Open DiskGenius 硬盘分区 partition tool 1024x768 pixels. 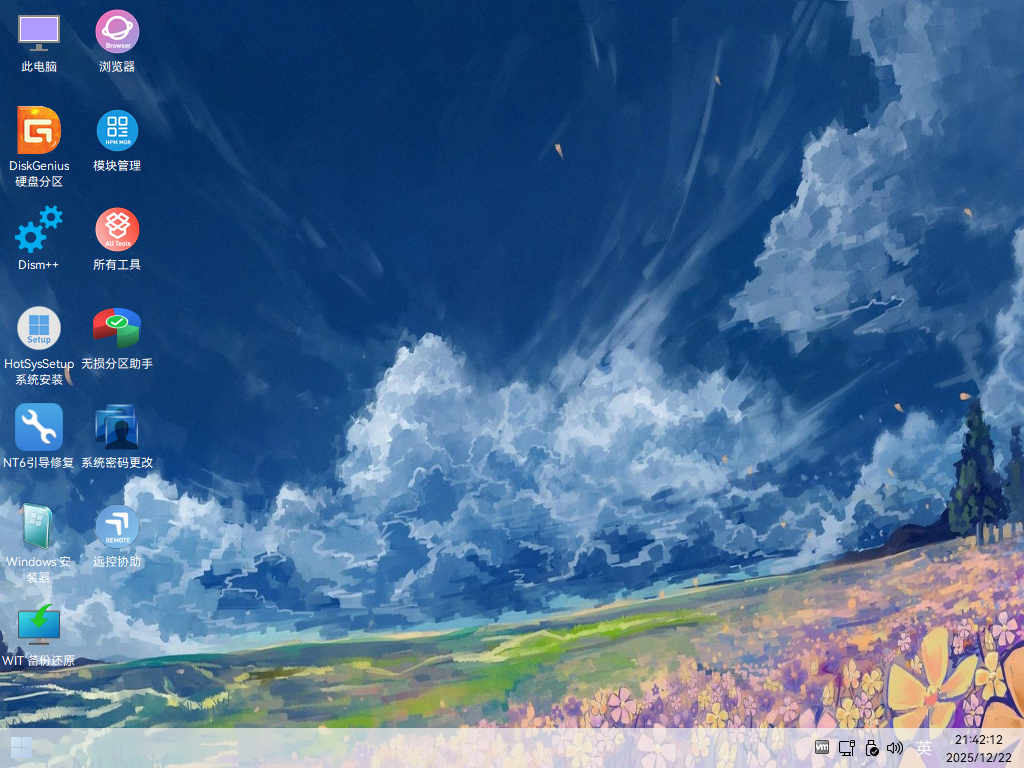point(39,130)
